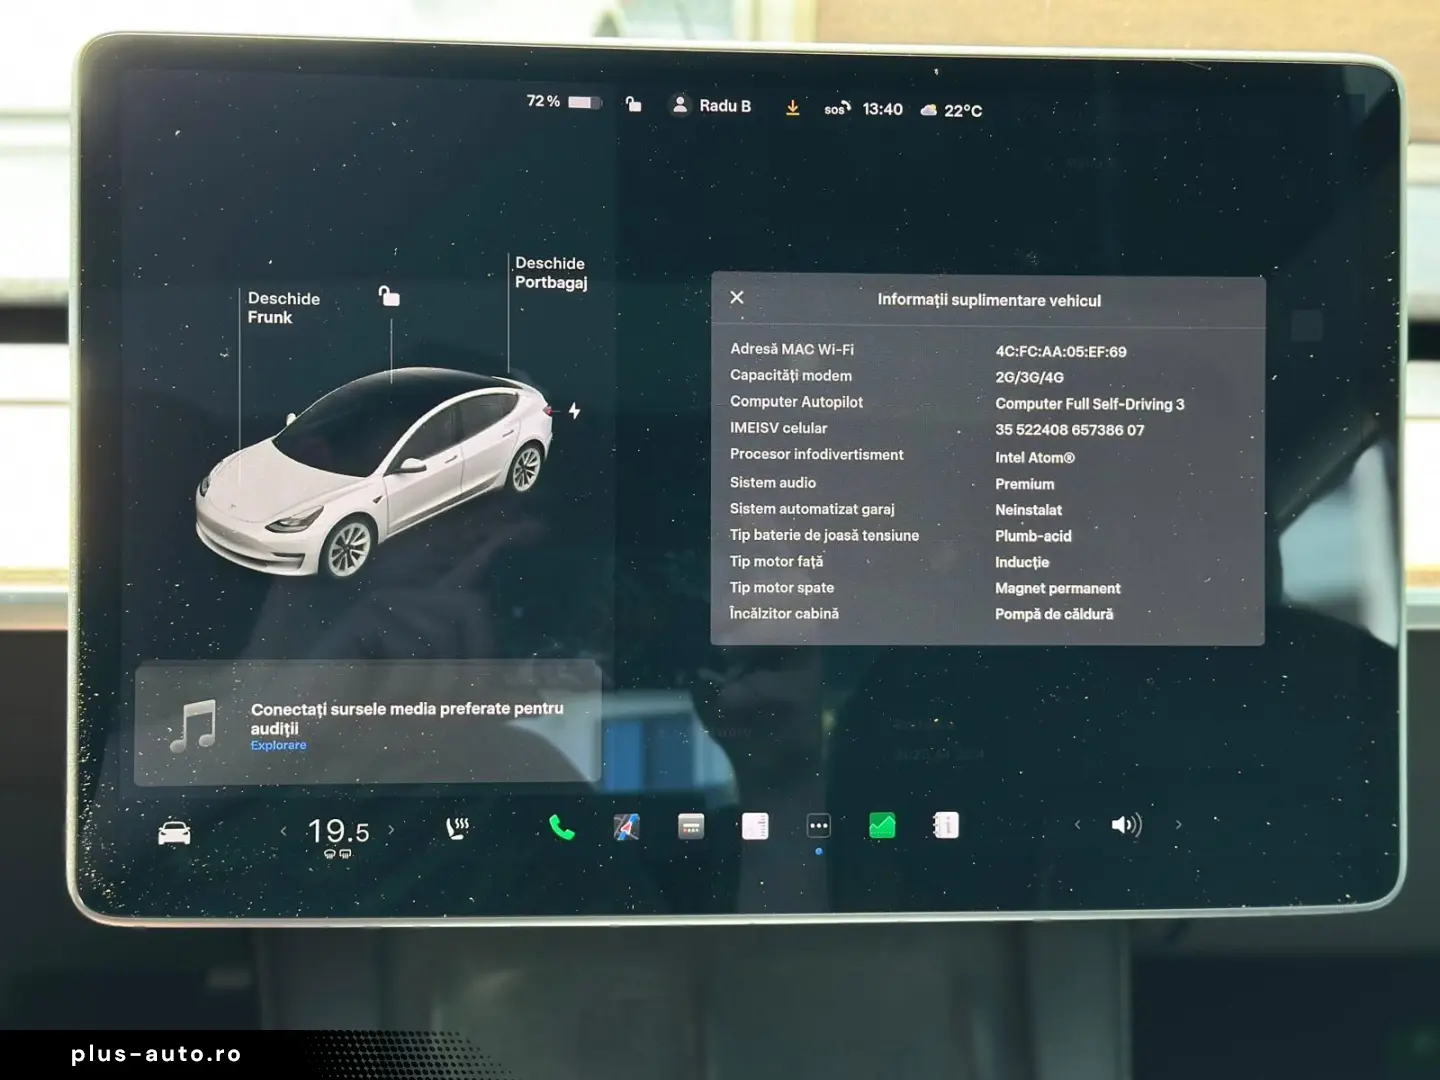Viewport: 1440px width, 1080px height.
Task: Tap Deschide Portbagaj to open trunk
Action: pos(551,273)
